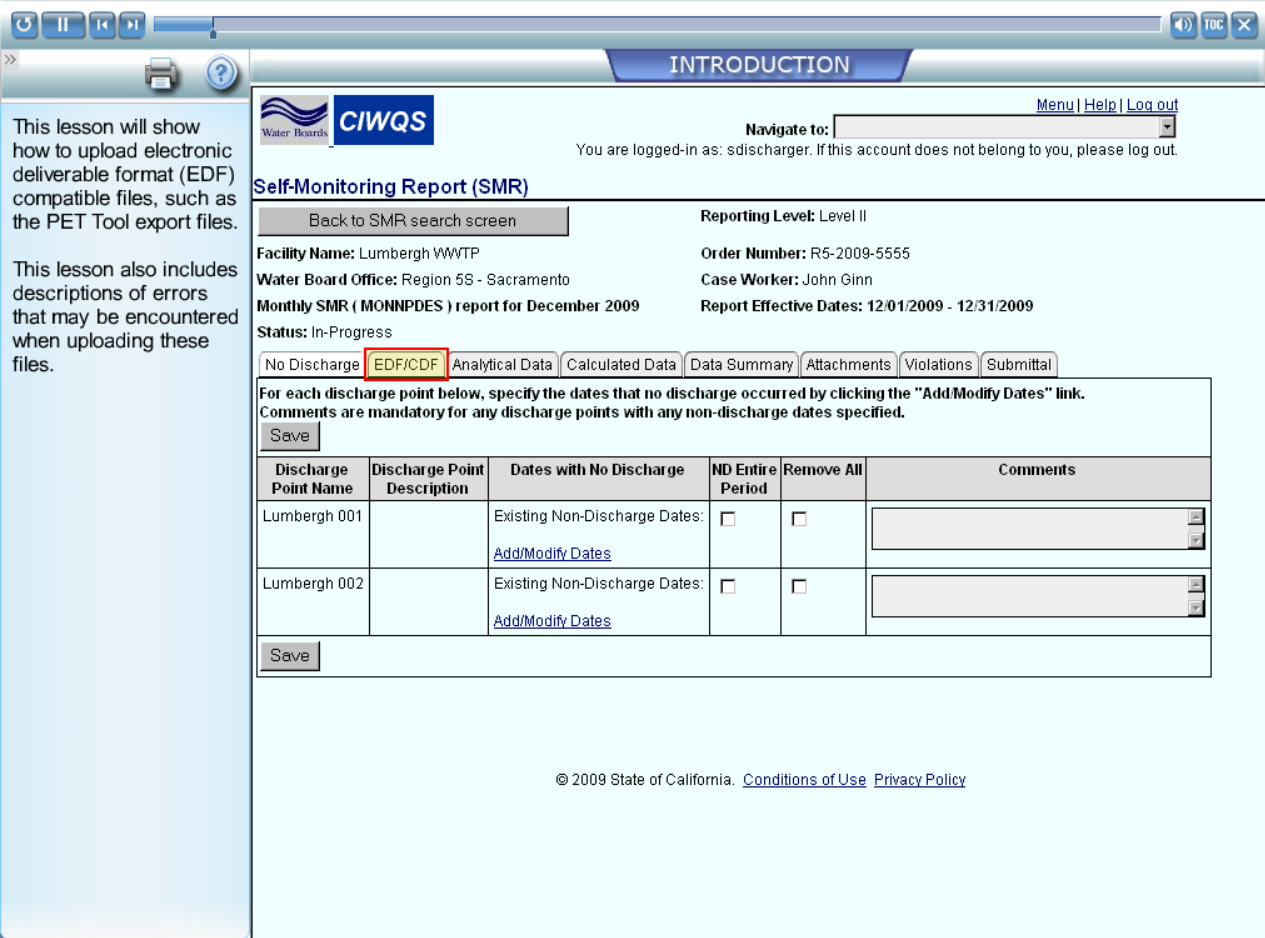Viewport: 1265px width, 938px height.
Task: Click the Self-Monitoring Report (SMR) heading
Action: [391, 187]
